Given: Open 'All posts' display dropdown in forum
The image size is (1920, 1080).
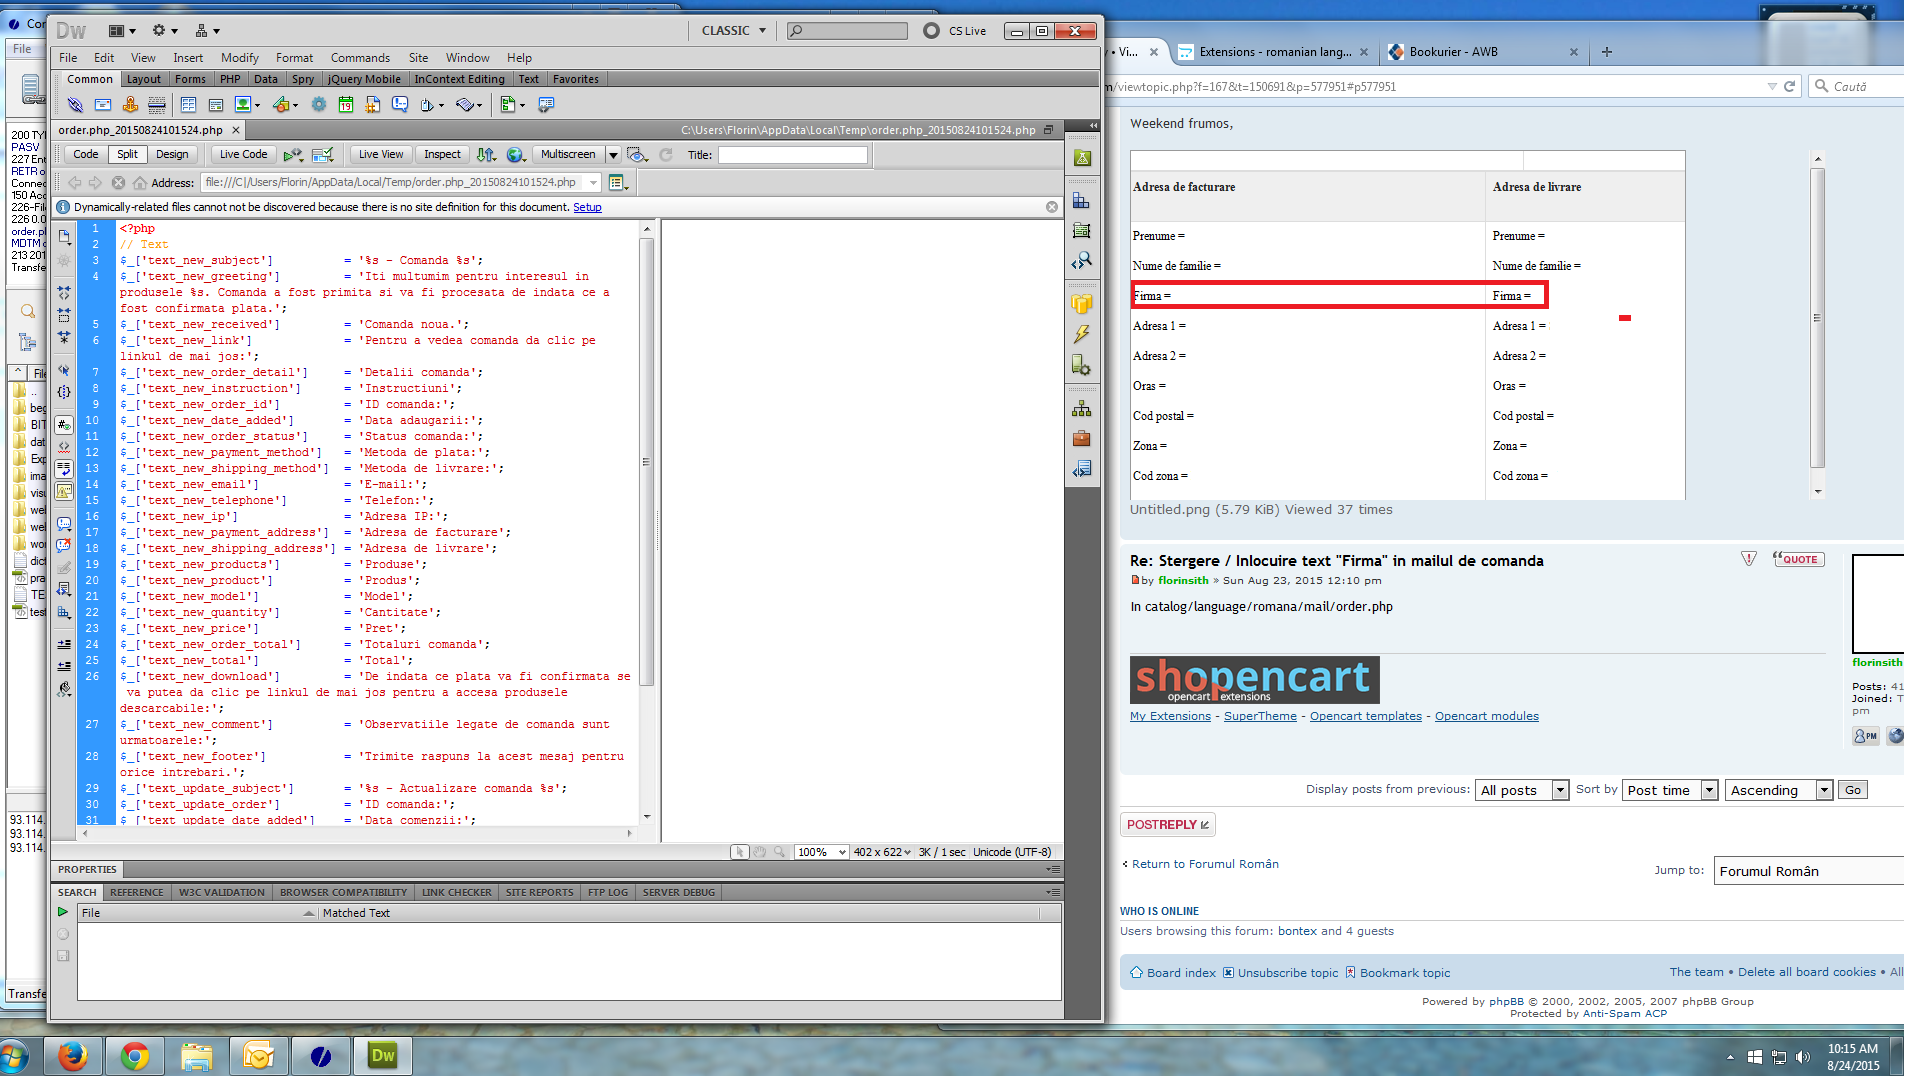Looking at the screenshot, I should pyautogui.click(x=1522, y=790).
